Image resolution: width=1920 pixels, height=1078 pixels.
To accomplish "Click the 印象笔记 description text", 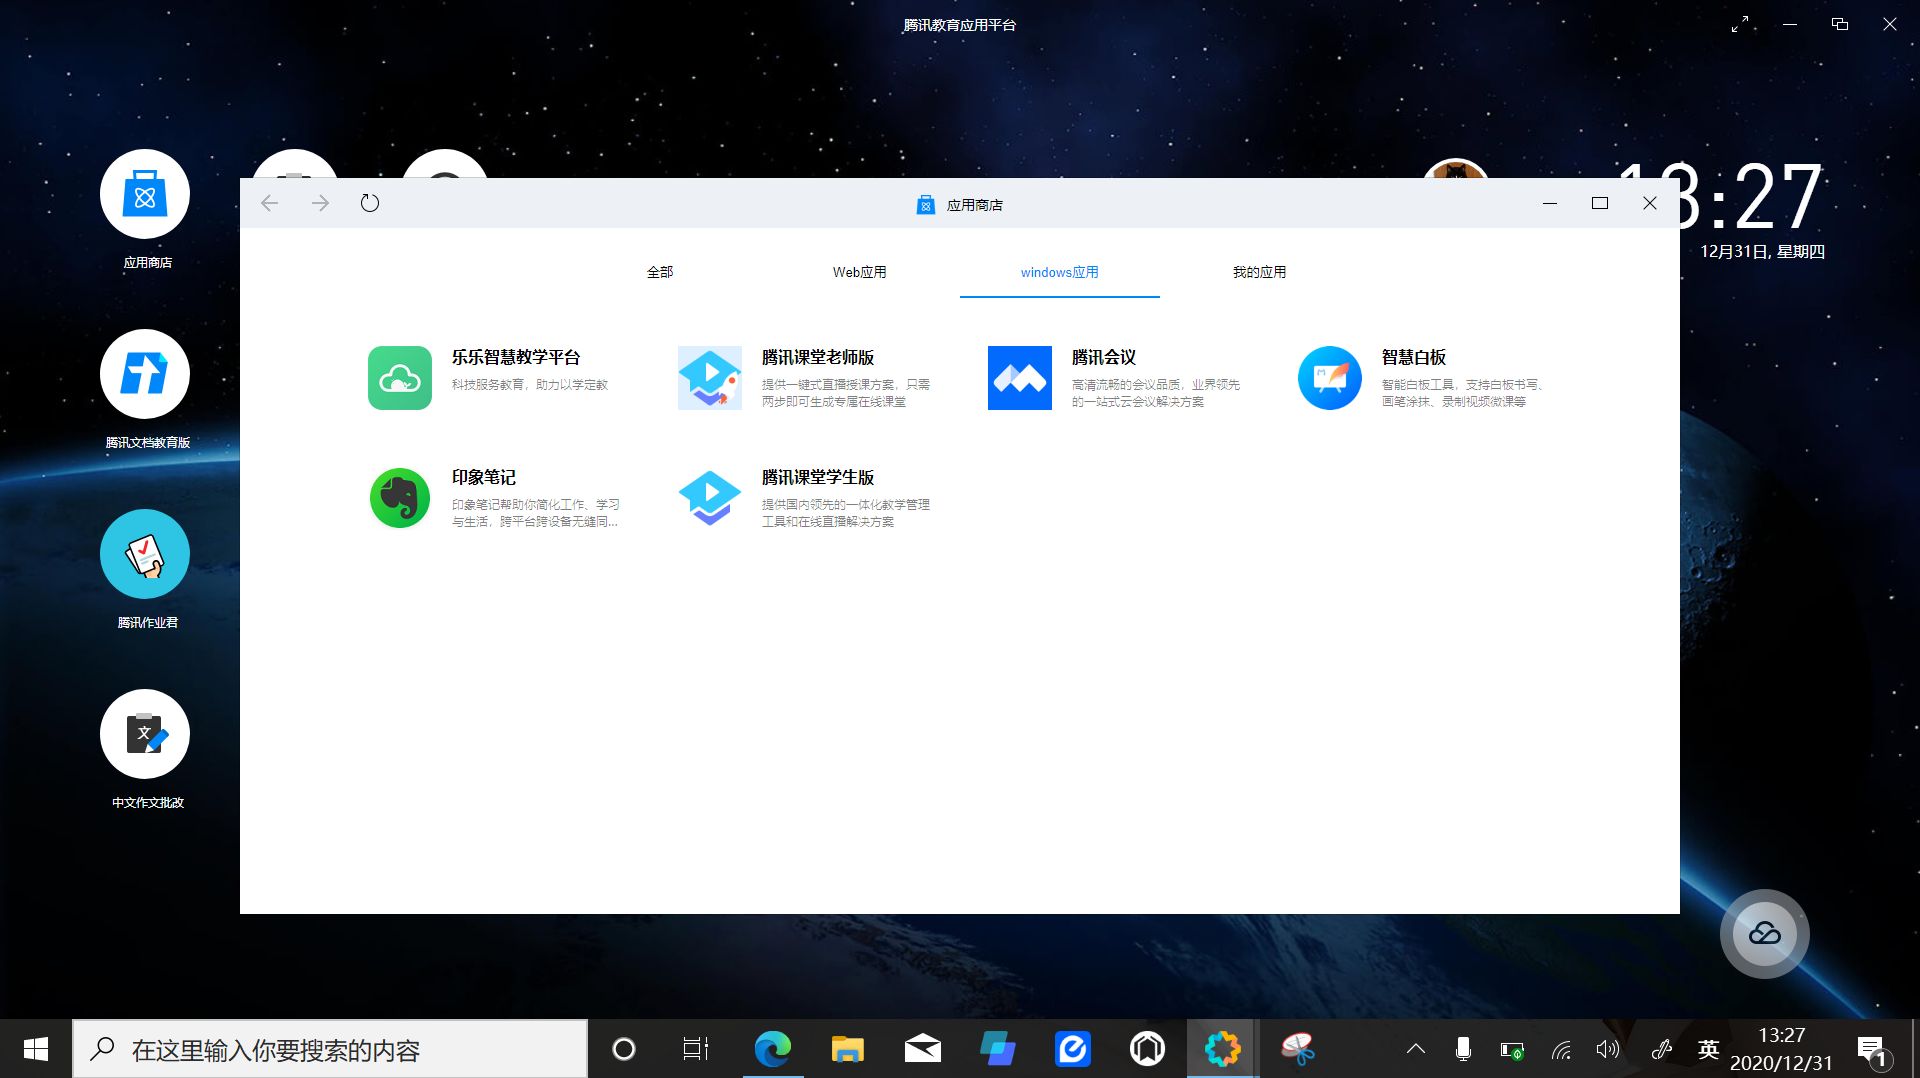I will [x=536, y=513].
